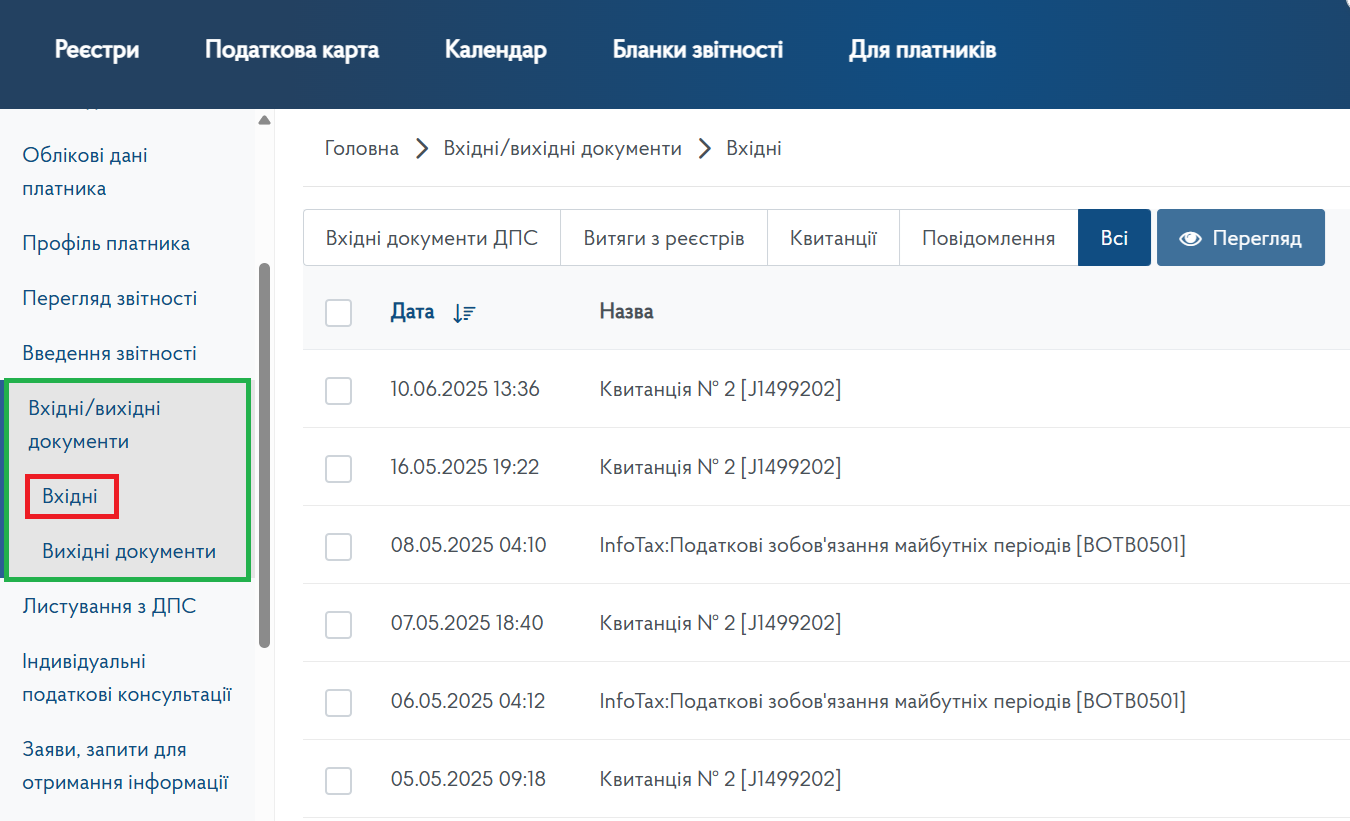1350x821 pixels.
Task: Click the sidebar scroll-up arrow
Action: click(x=264, y=121)
